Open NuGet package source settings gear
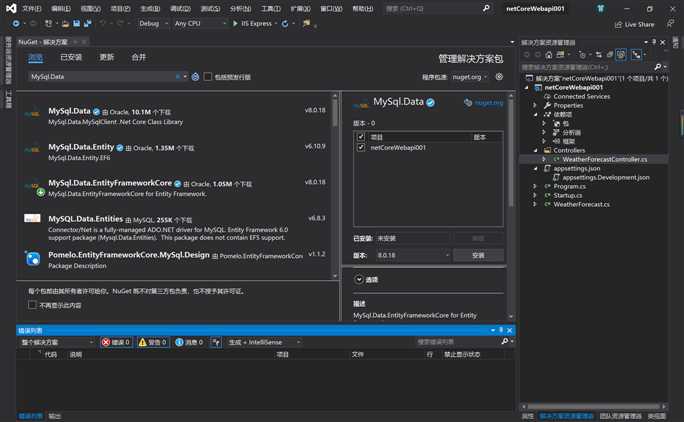Screen dimensions: 684x422 [x=499, y=77]
